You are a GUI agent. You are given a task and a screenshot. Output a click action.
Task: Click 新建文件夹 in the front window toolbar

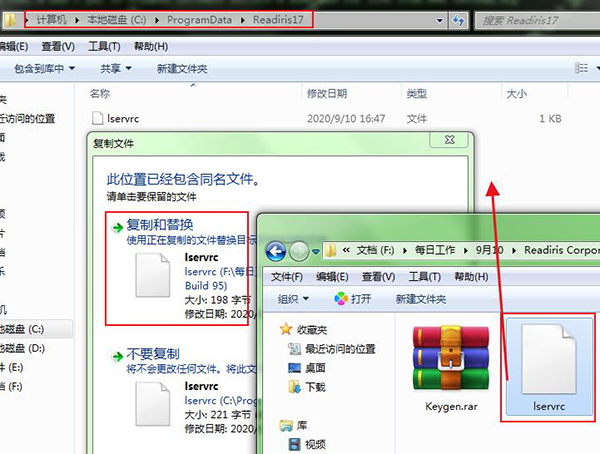pos(421,299)
